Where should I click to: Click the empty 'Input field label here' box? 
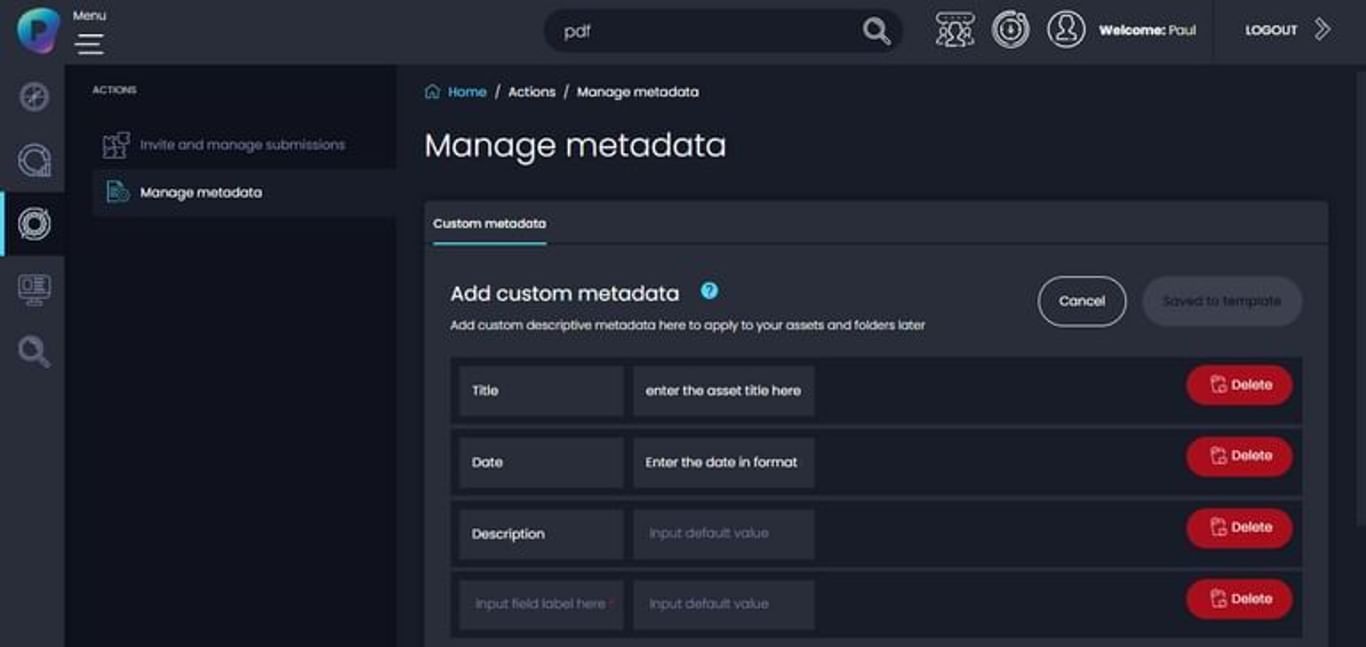pos(541,605)
